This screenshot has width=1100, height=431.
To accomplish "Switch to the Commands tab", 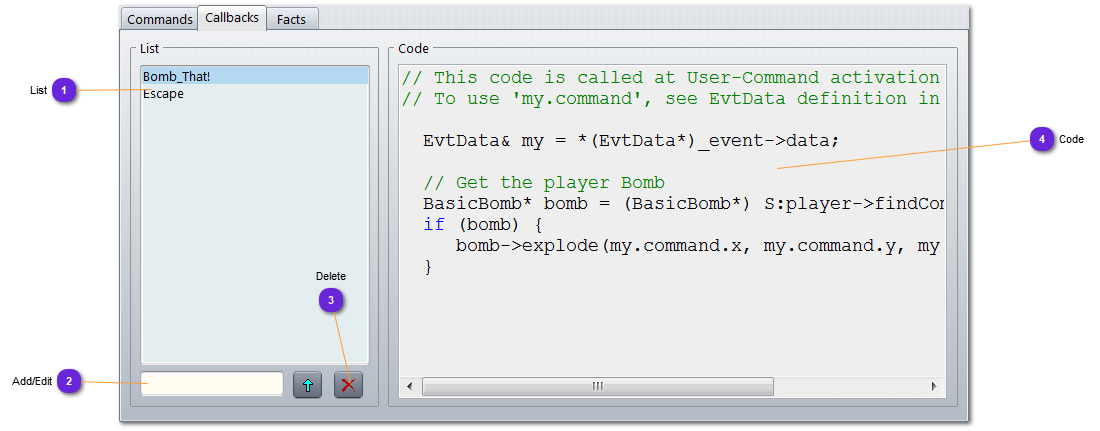I will (x=160, y=19).
